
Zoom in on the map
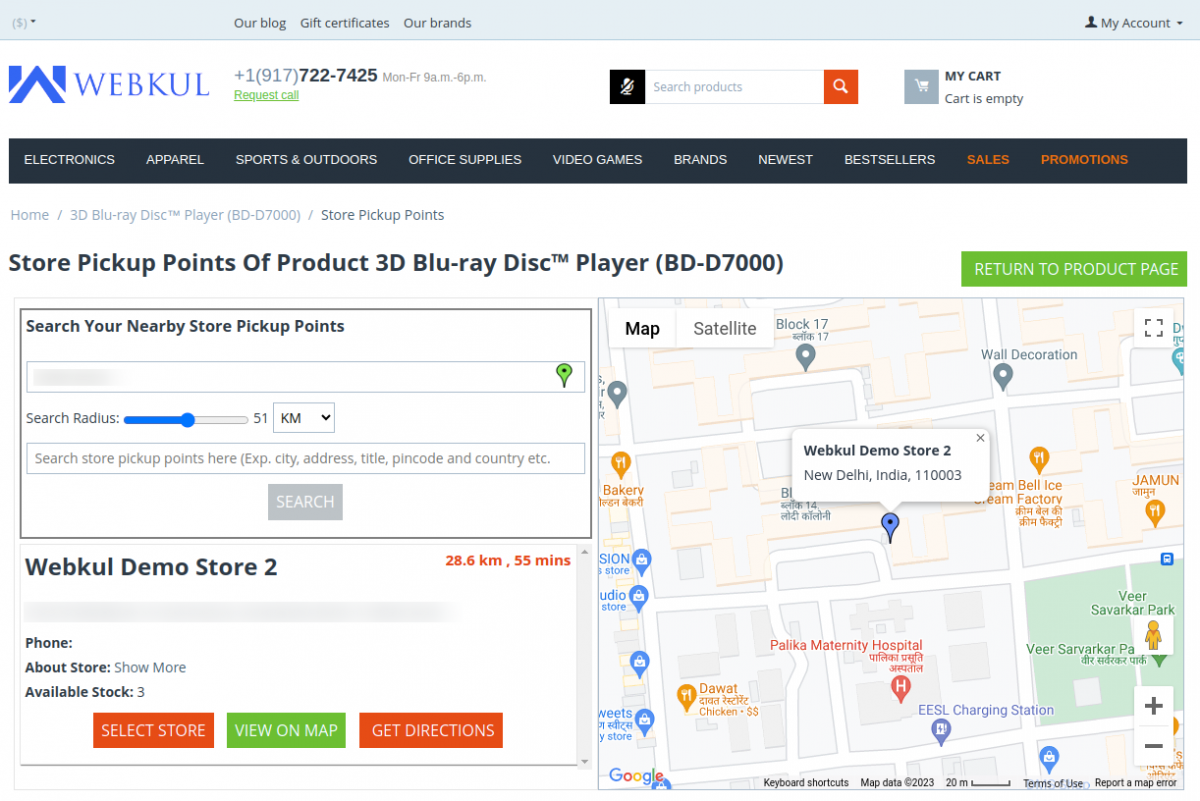(1153, 706)
